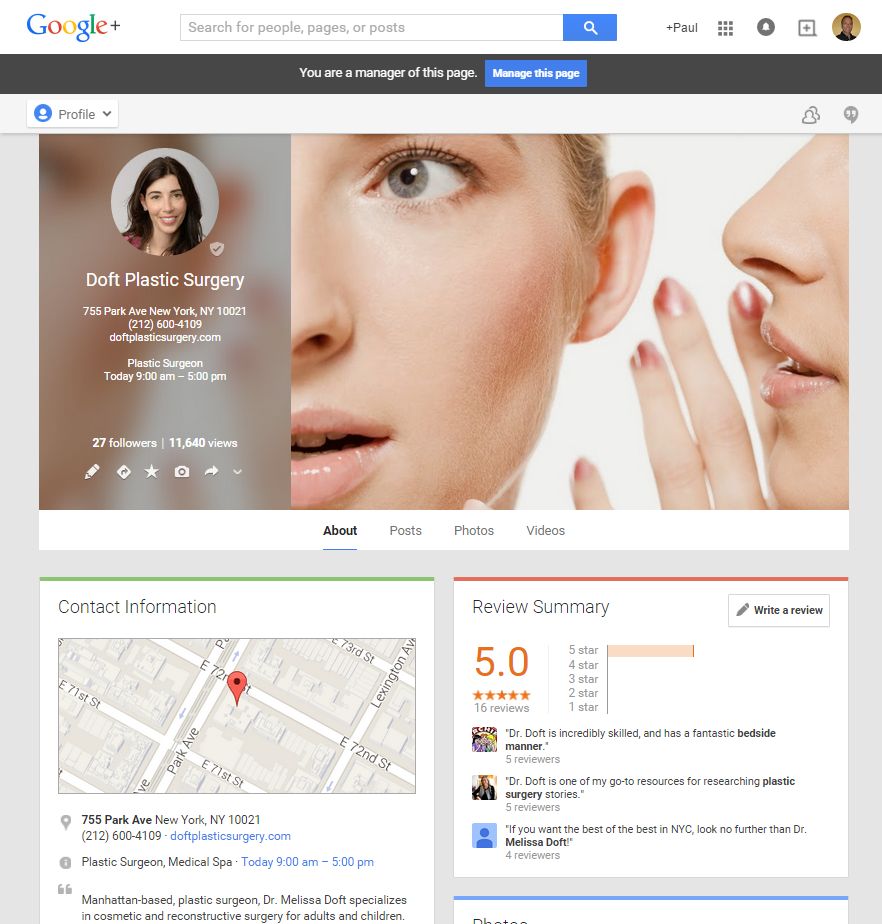Click the cover photo of woman

pos(569,322)
